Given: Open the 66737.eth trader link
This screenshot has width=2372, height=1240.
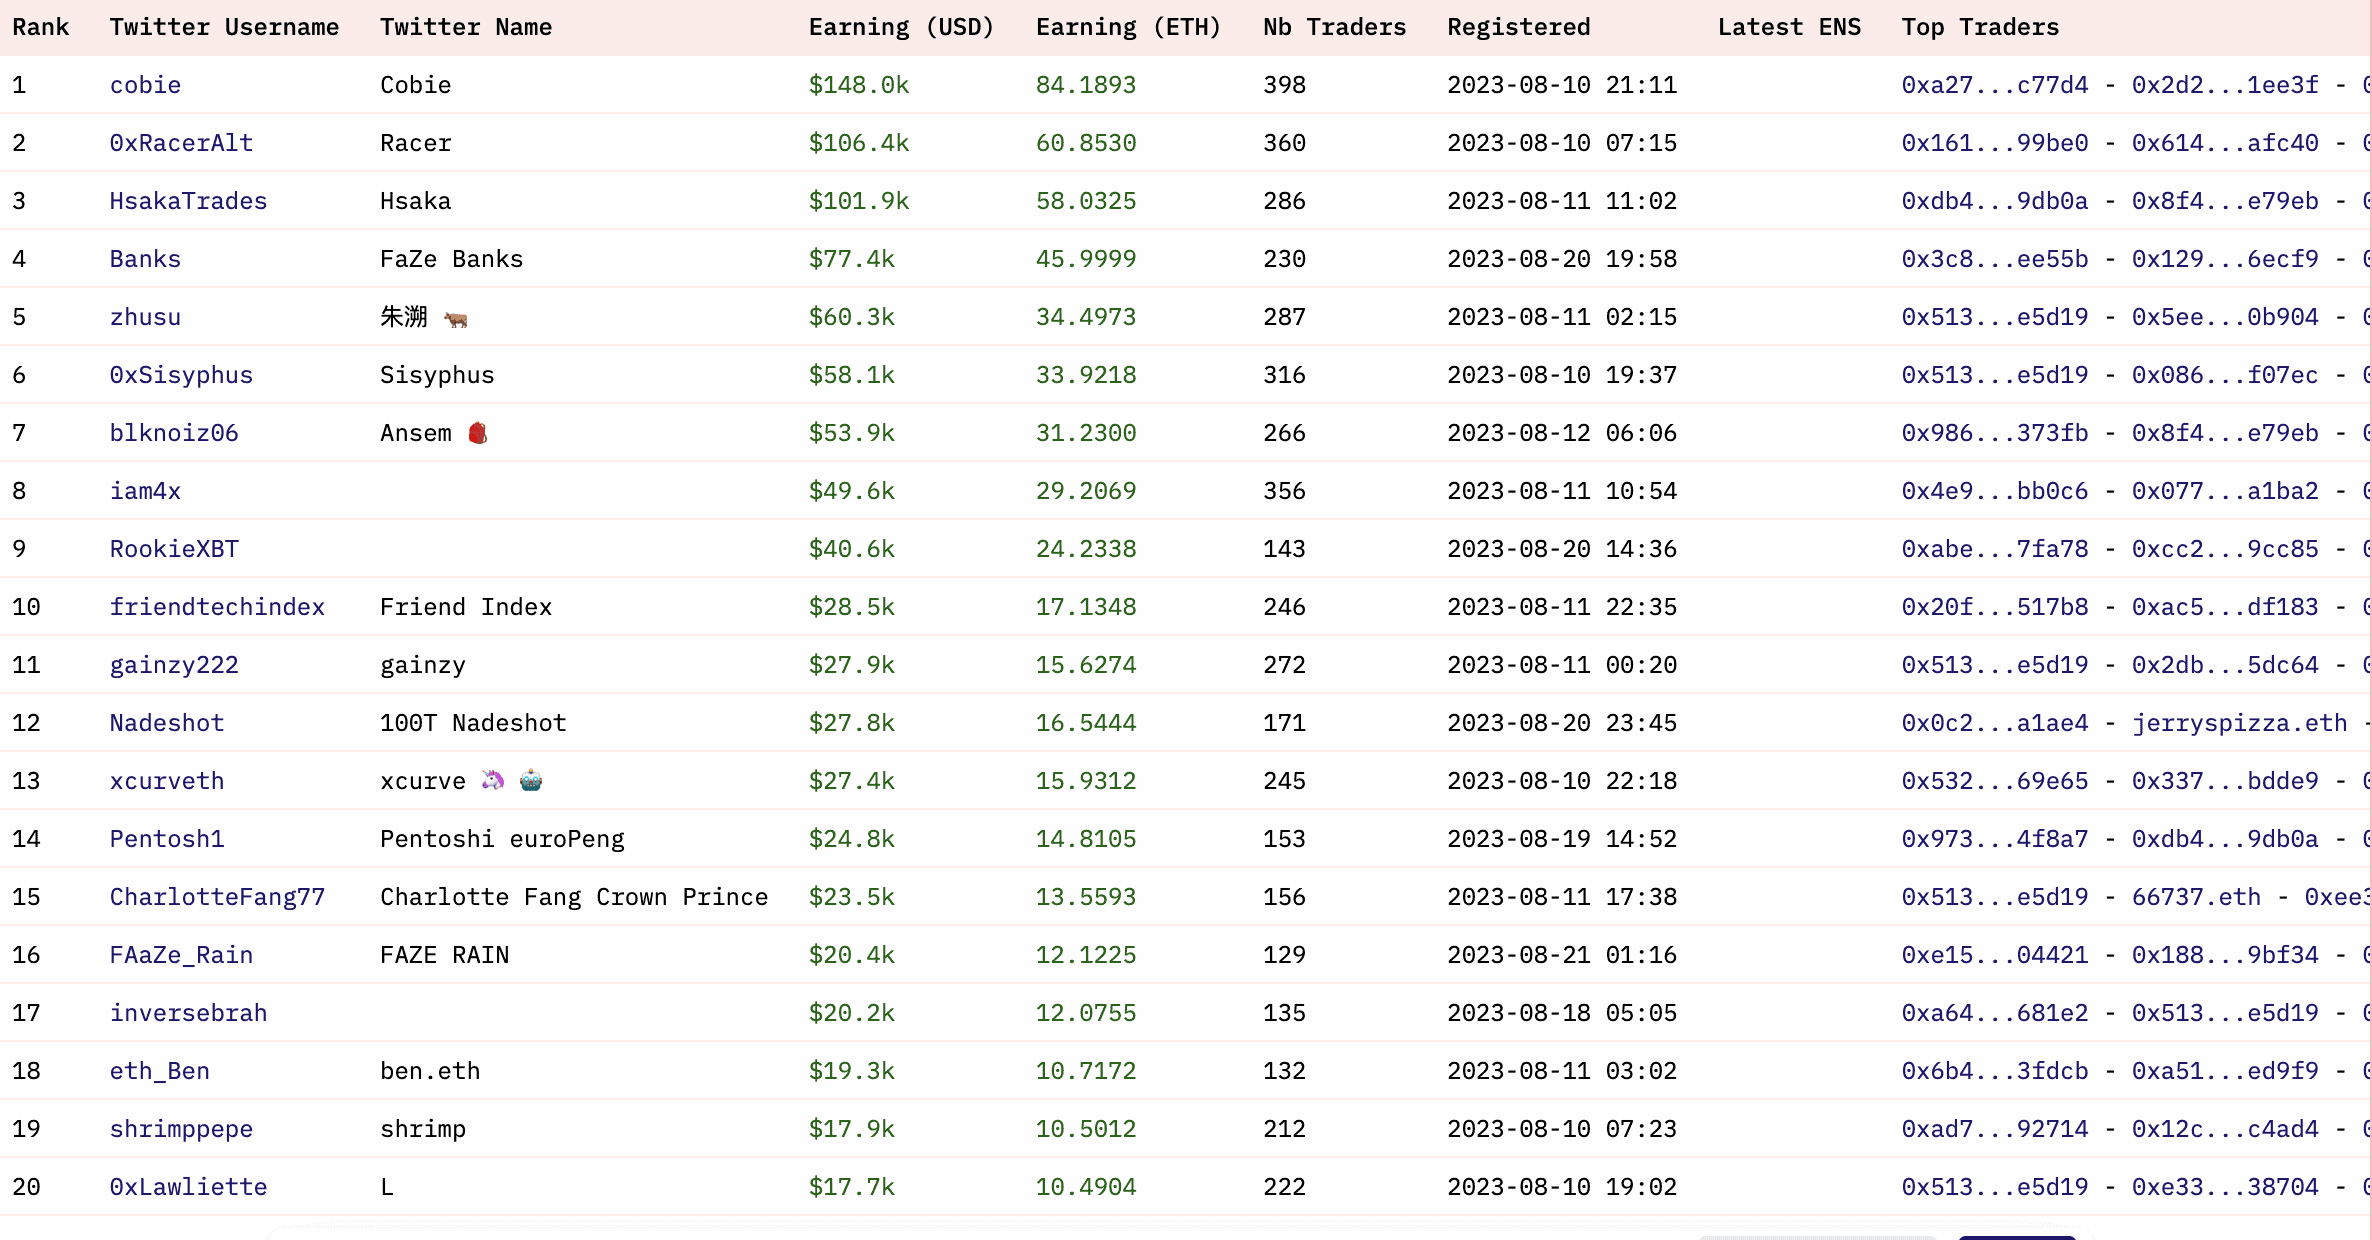Looking at the screenshot, I should coord(2196,897).
